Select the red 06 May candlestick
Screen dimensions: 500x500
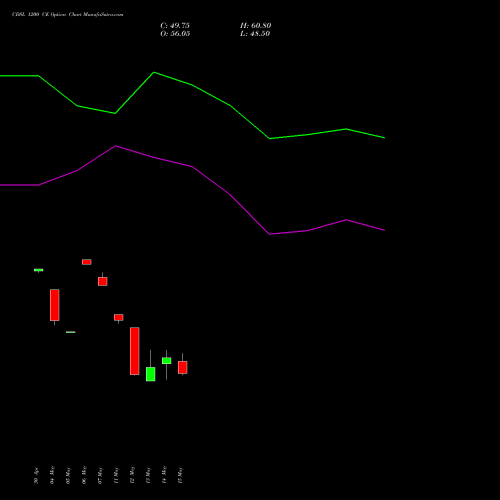coord(87,262)
